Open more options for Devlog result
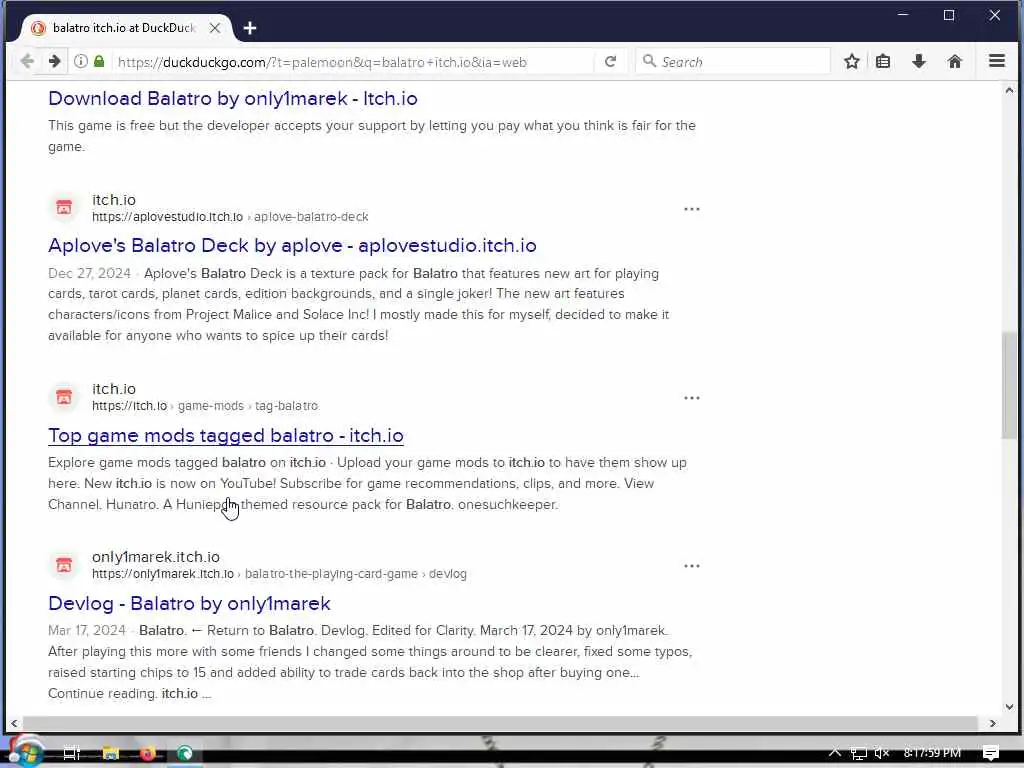Screen dimensions: 1024x768 (692, 566)
